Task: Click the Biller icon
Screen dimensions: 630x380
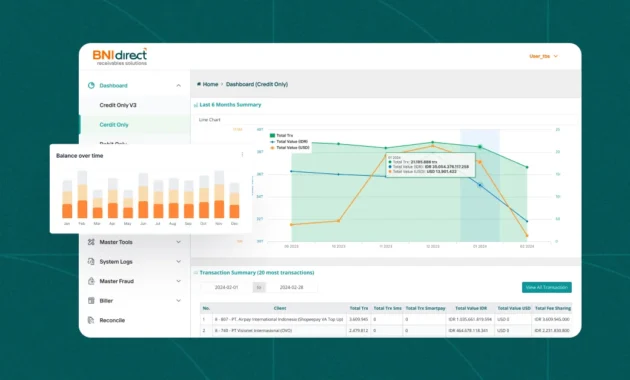Action: [x=91, y=300]
